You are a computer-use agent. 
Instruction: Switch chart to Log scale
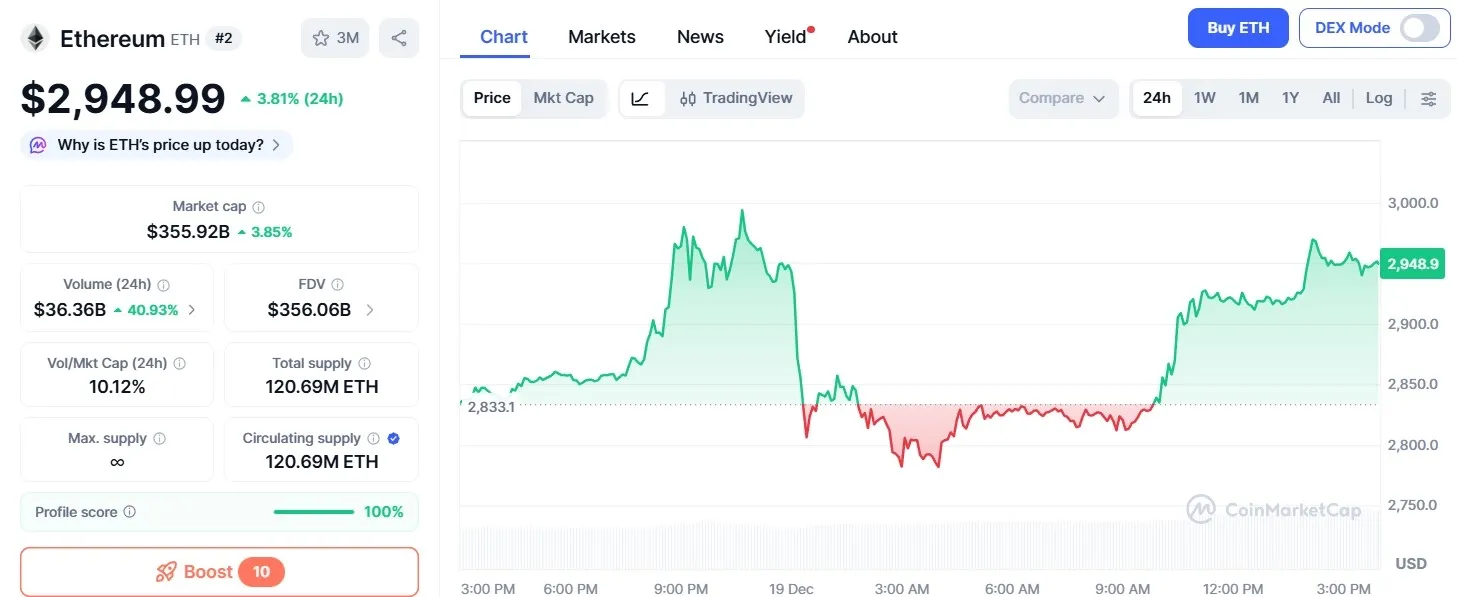coord(1379,98)
